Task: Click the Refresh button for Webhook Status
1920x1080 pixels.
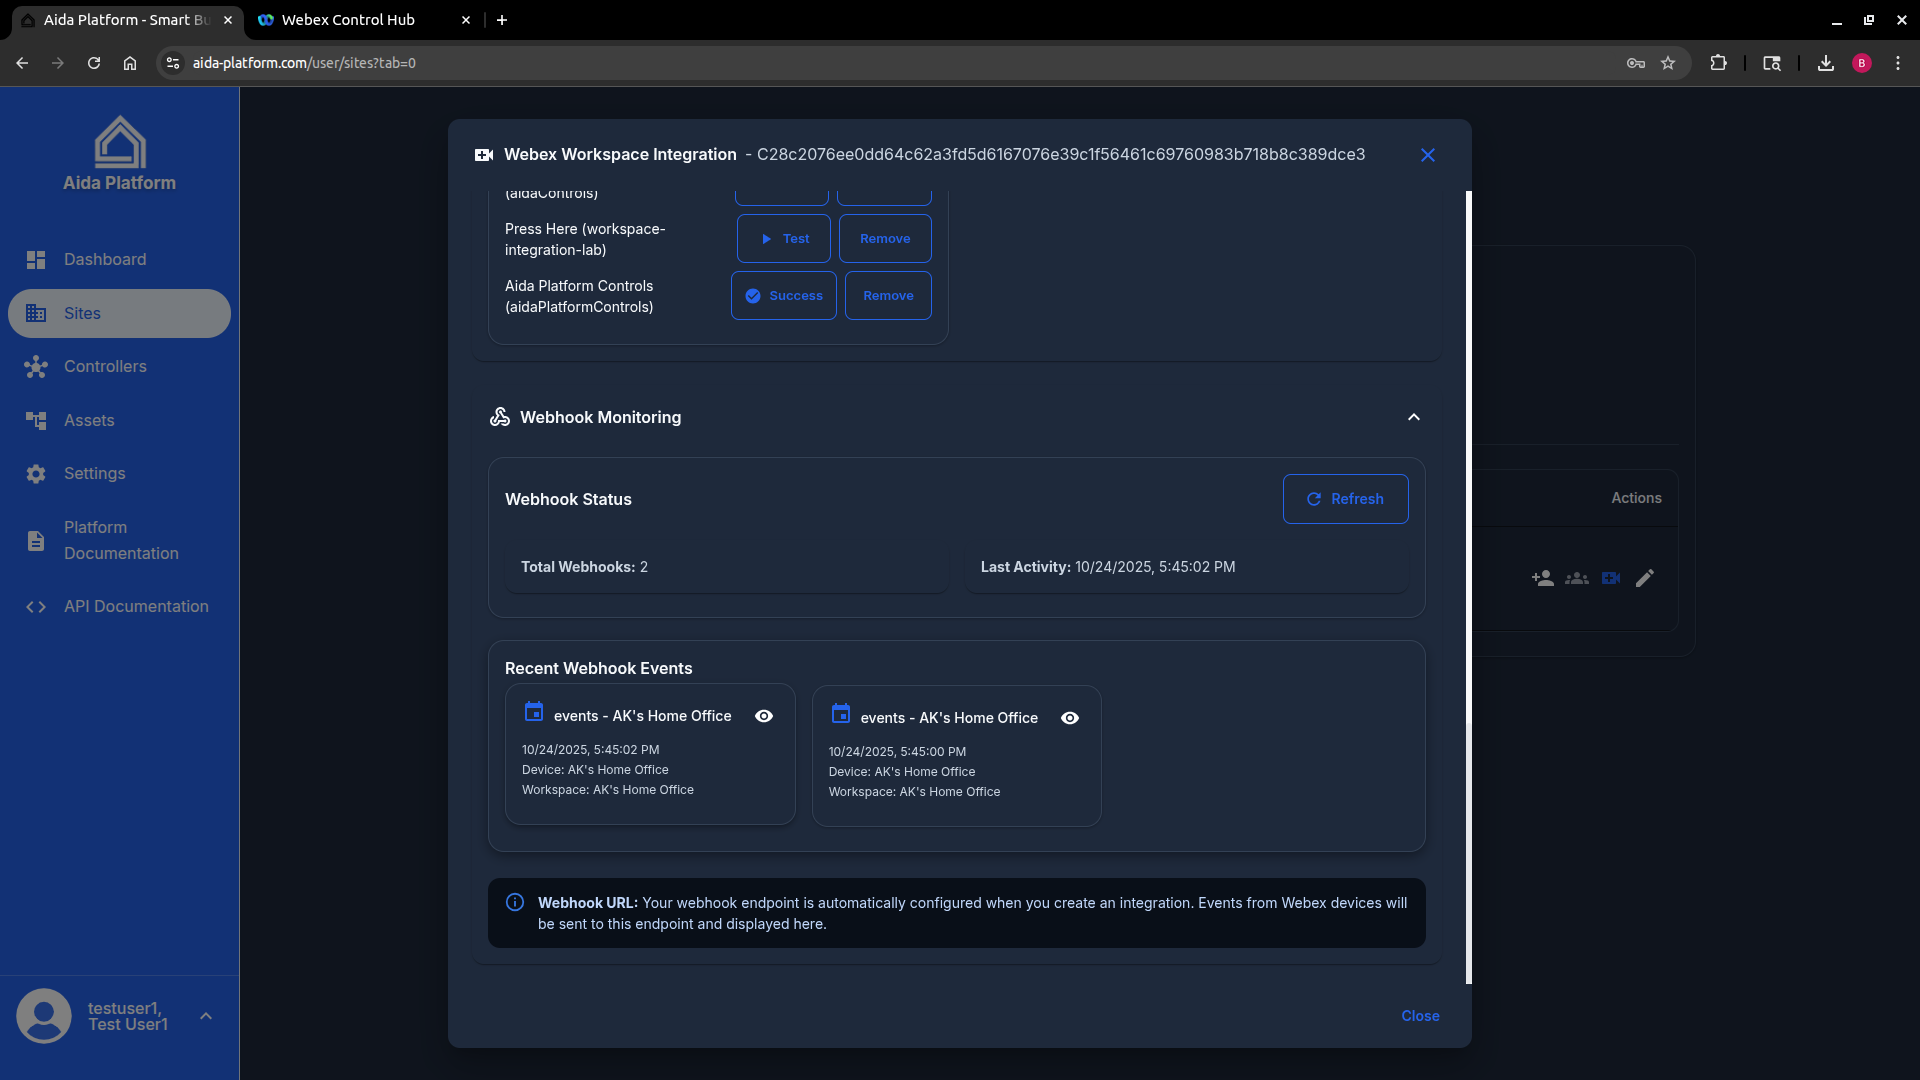Action: pos(1345,499)
